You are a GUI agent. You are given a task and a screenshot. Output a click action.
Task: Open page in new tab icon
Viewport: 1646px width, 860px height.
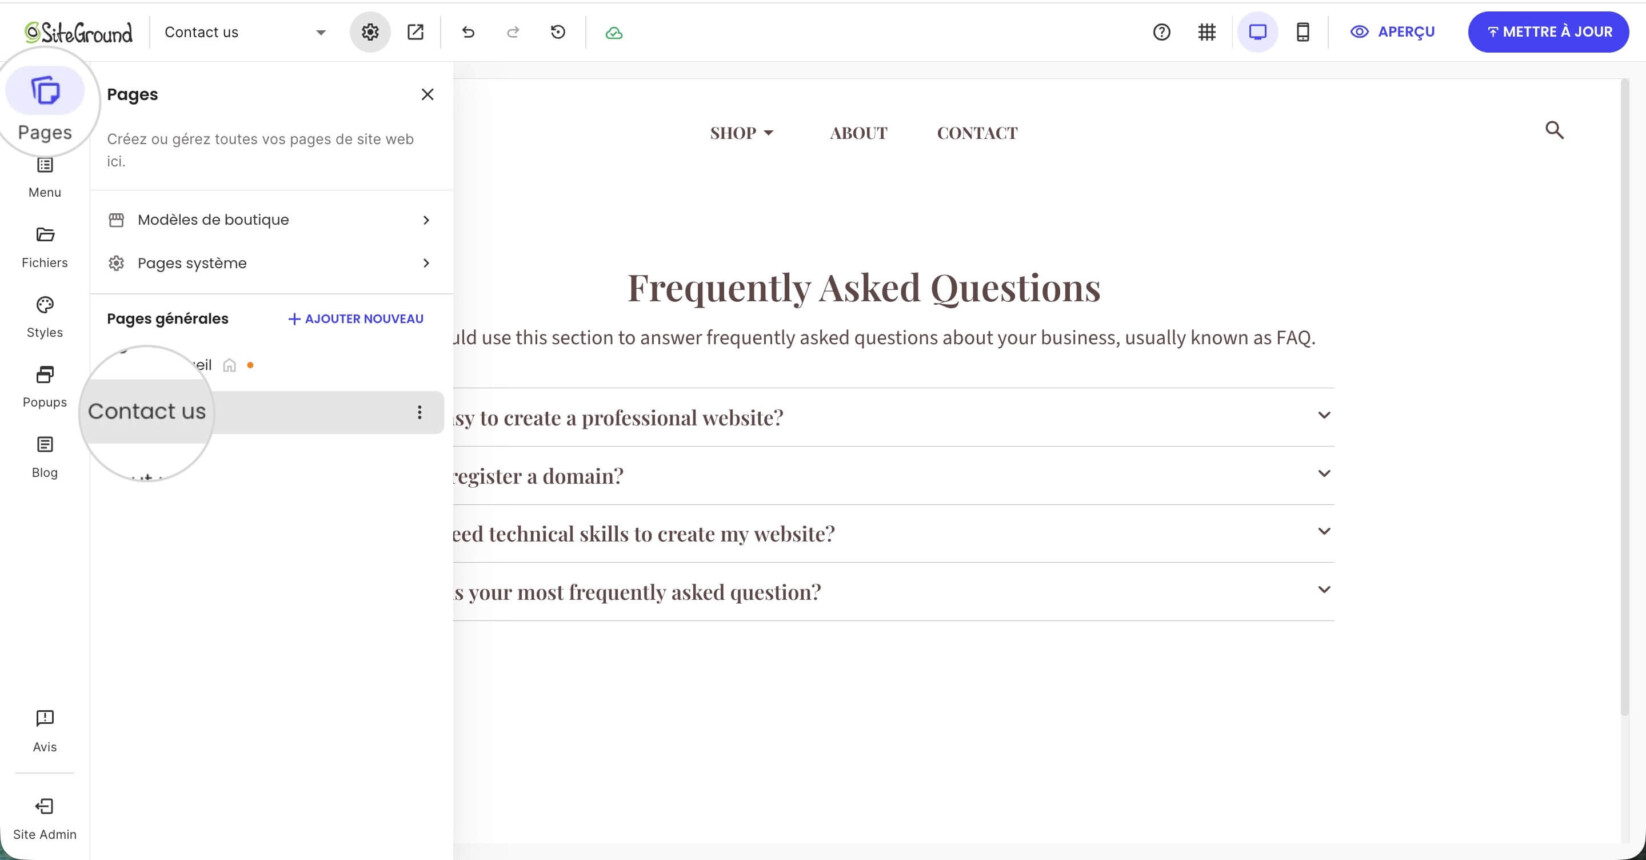tap(415, 32)
